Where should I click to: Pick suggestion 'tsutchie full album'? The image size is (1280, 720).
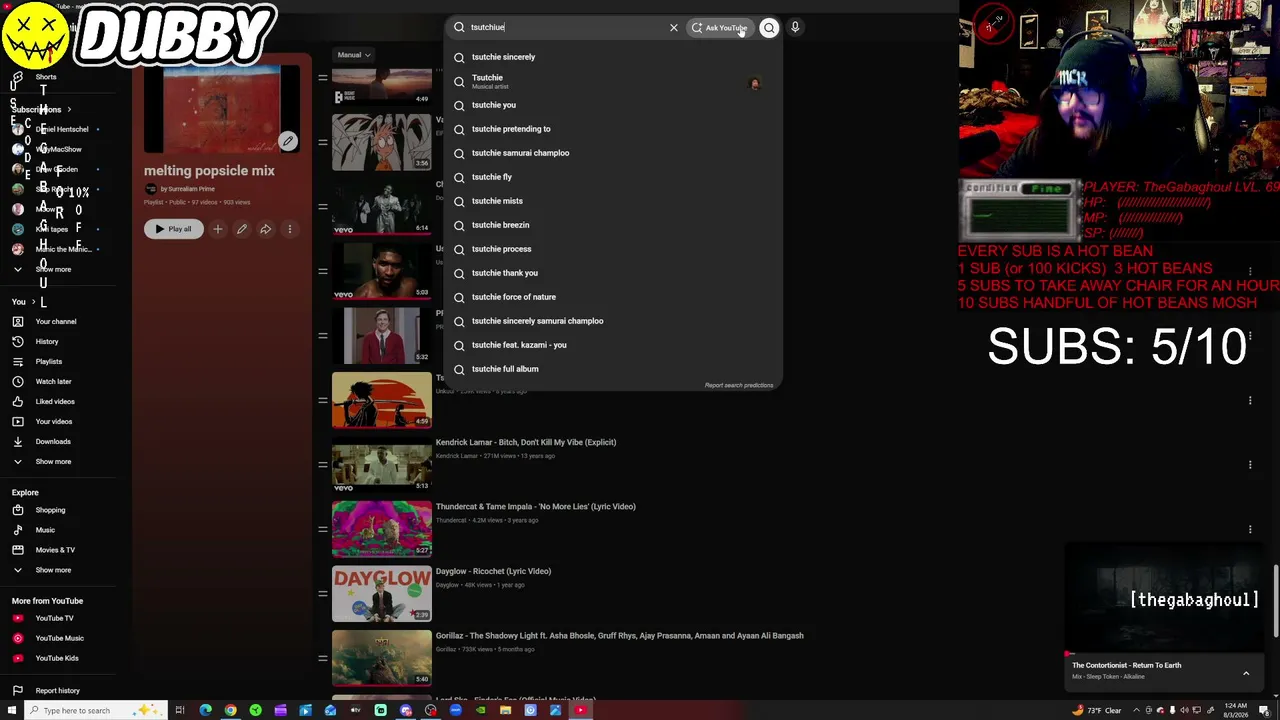click(612, 369)
